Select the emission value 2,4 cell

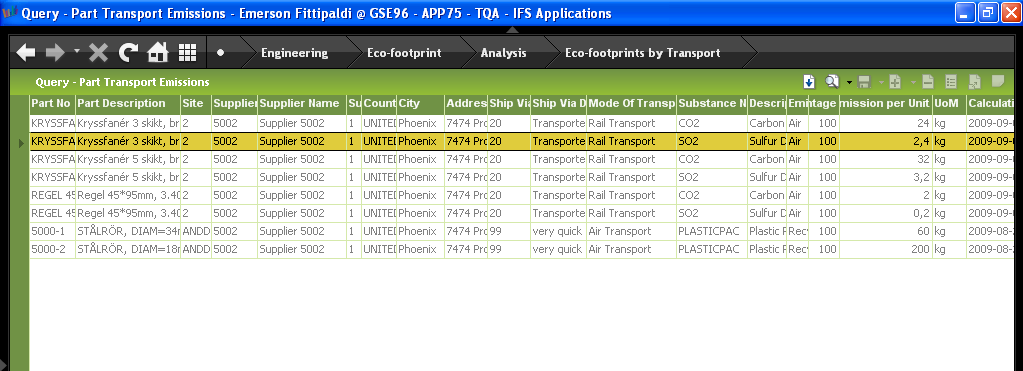(885, 141)
